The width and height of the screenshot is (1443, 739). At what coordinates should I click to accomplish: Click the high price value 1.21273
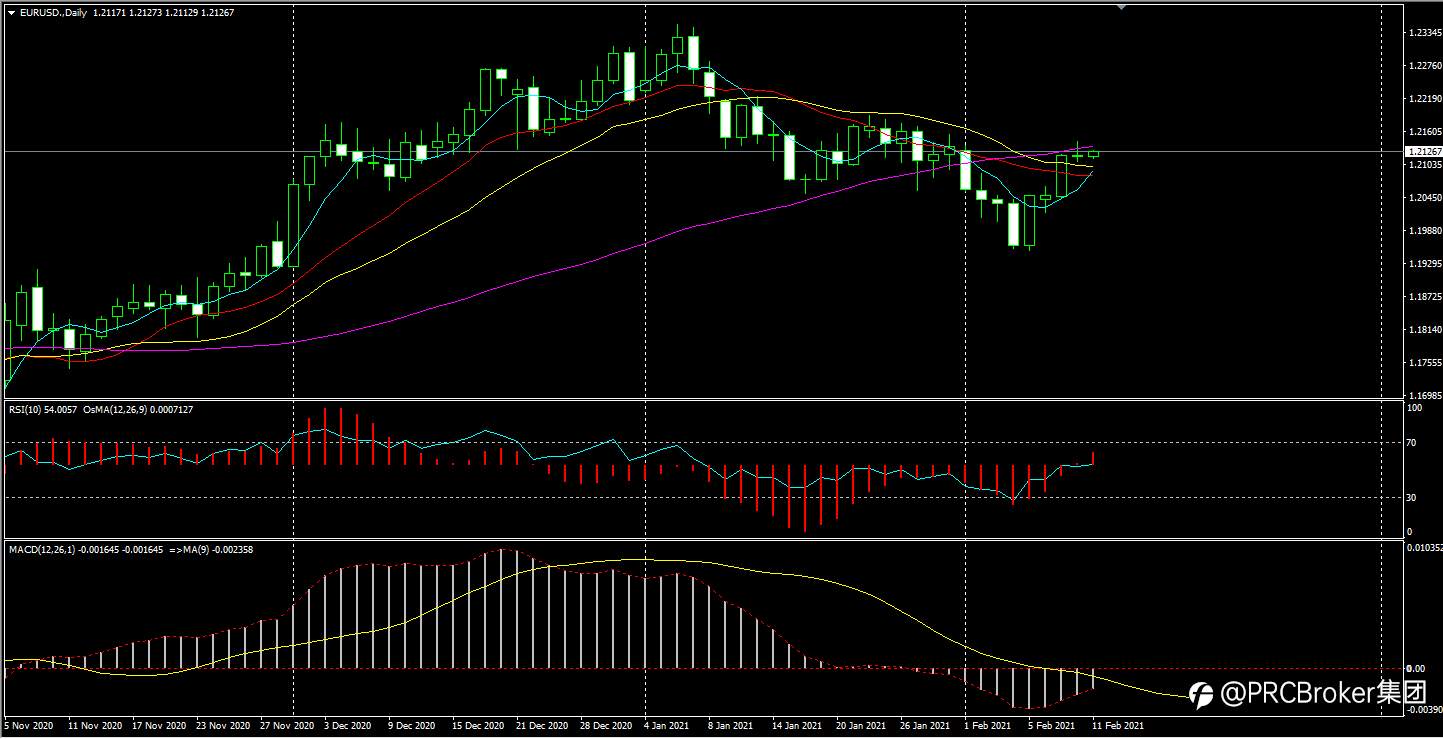146,12
